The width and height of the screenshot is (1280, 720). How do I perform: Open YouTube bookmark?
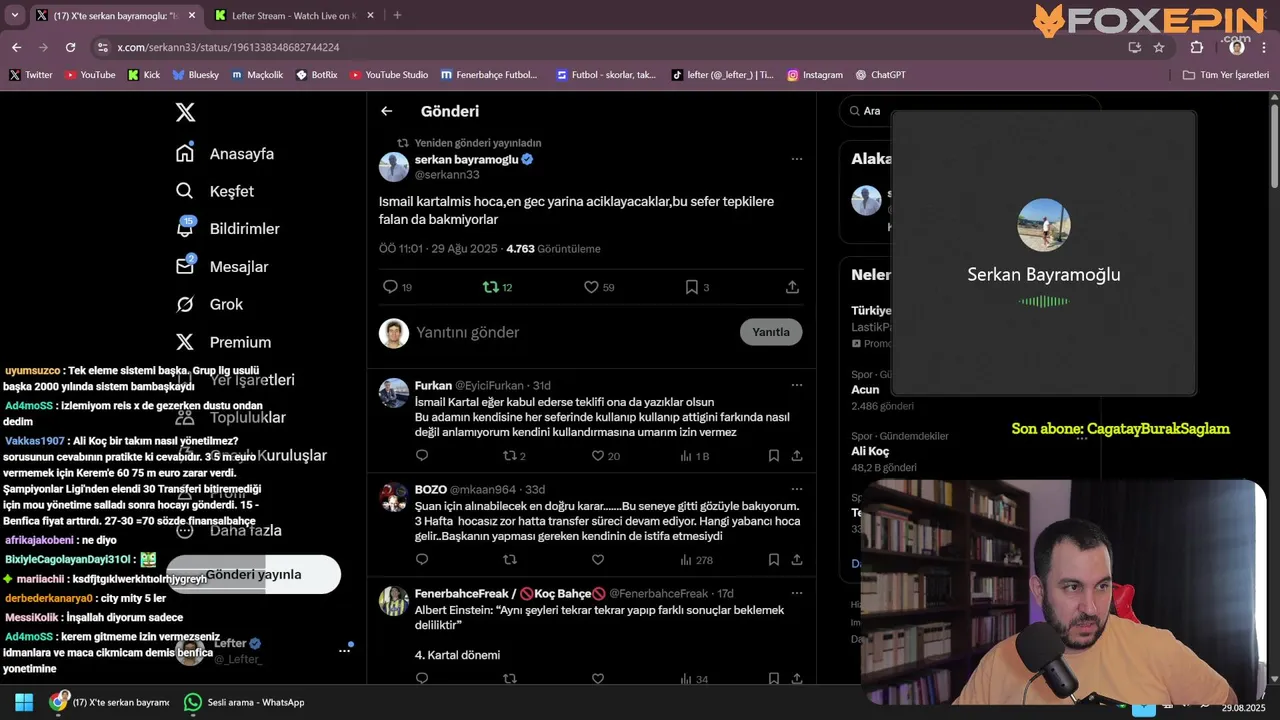[x=90, y=75]
